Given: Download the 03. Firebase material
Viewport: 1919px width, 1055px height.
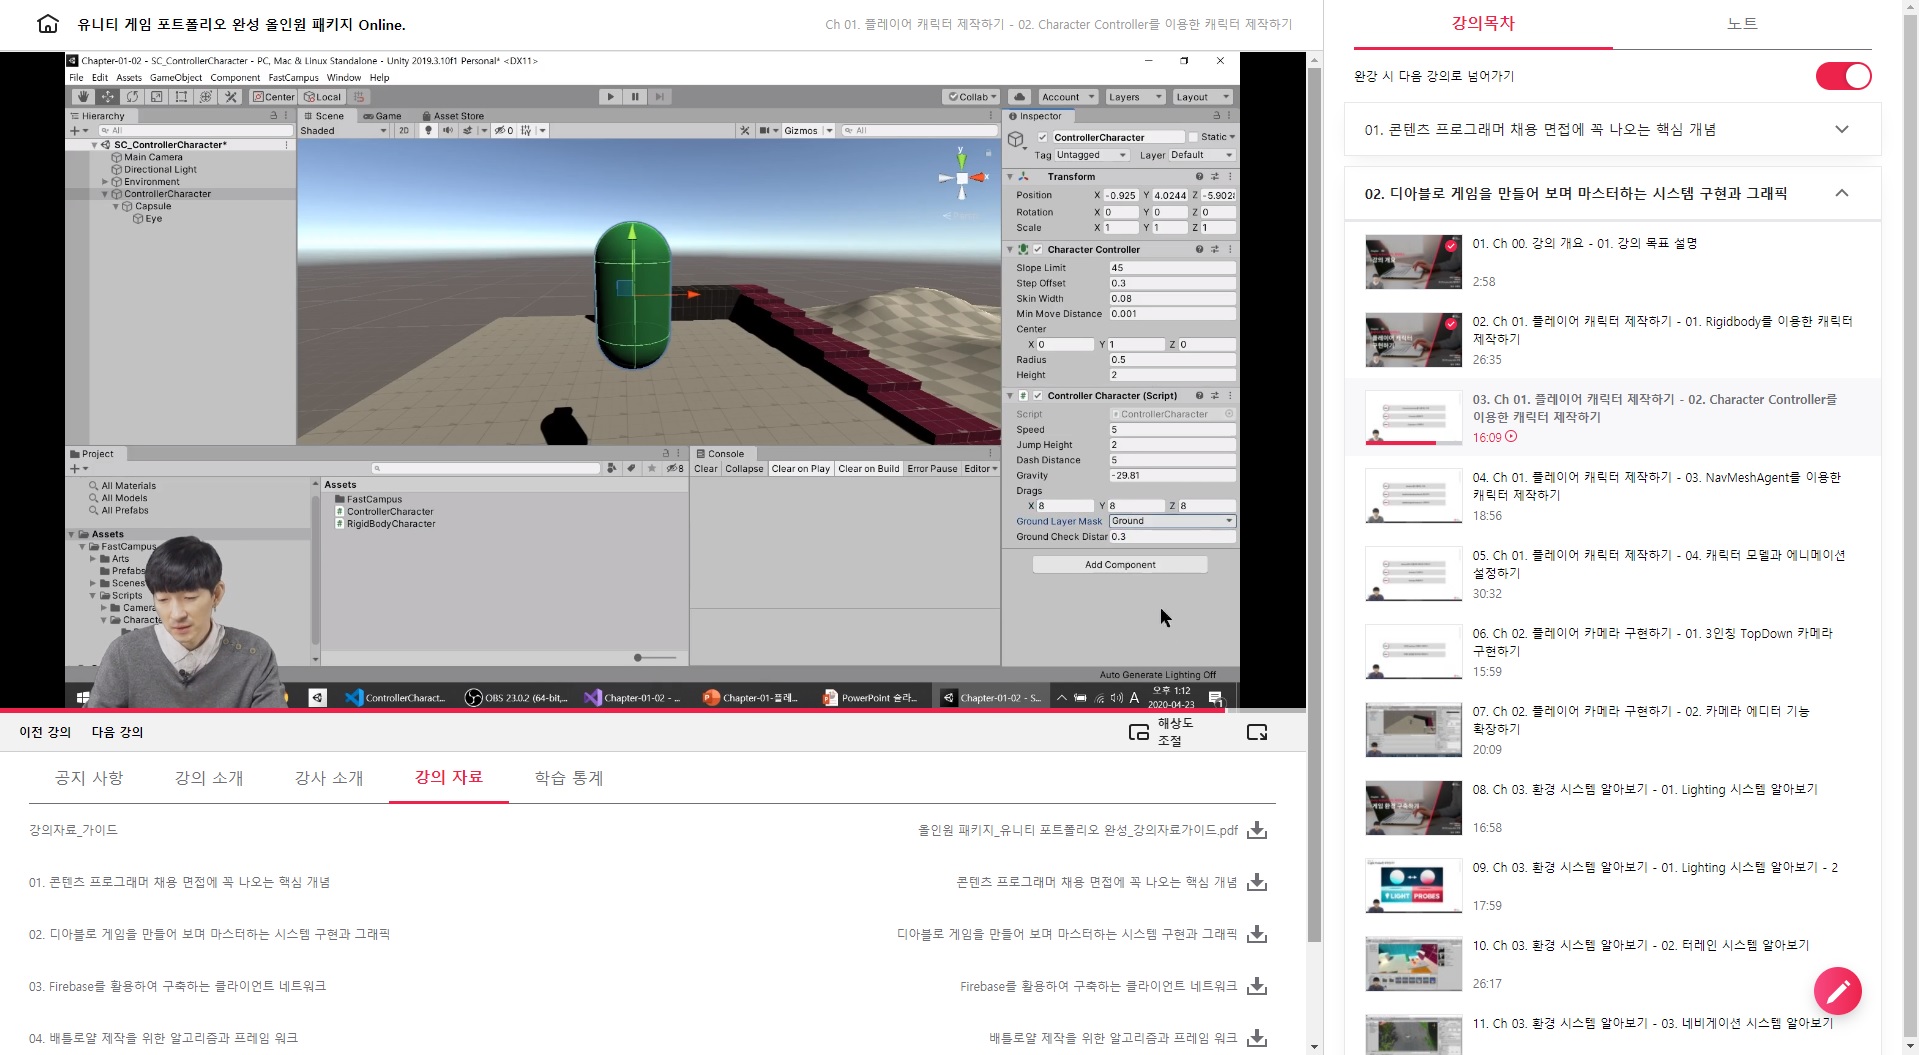Looking at the screenshot, I should (x=1257, y=986).
